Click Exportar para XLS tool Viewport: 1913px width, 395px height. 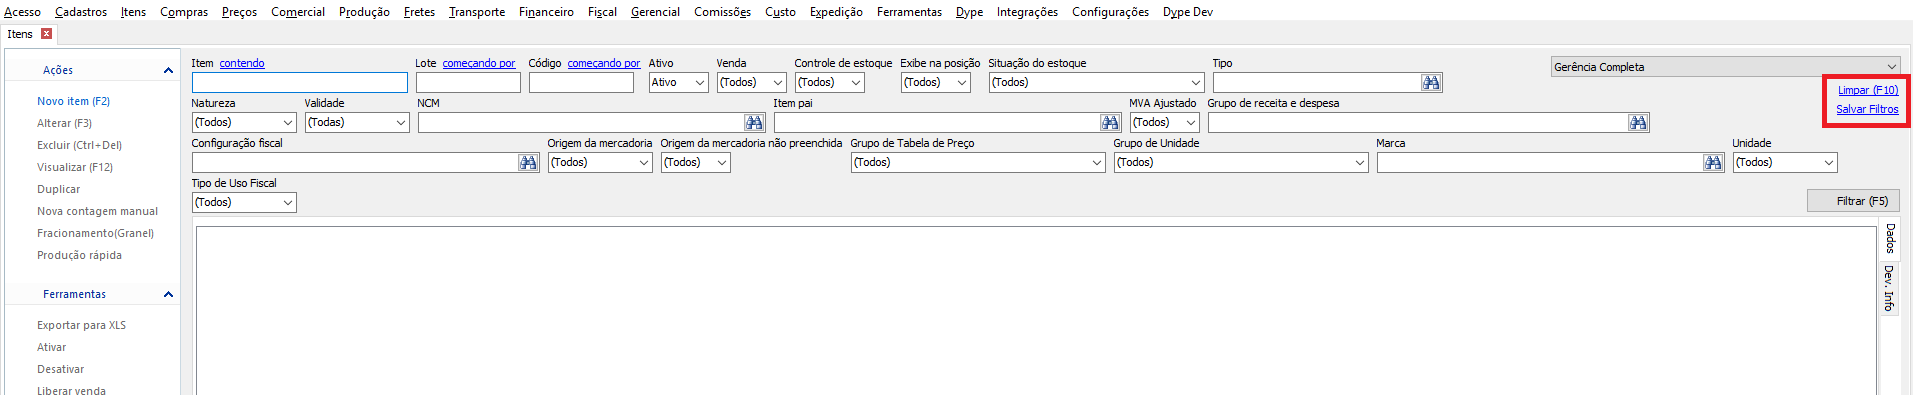click(82, 325)
